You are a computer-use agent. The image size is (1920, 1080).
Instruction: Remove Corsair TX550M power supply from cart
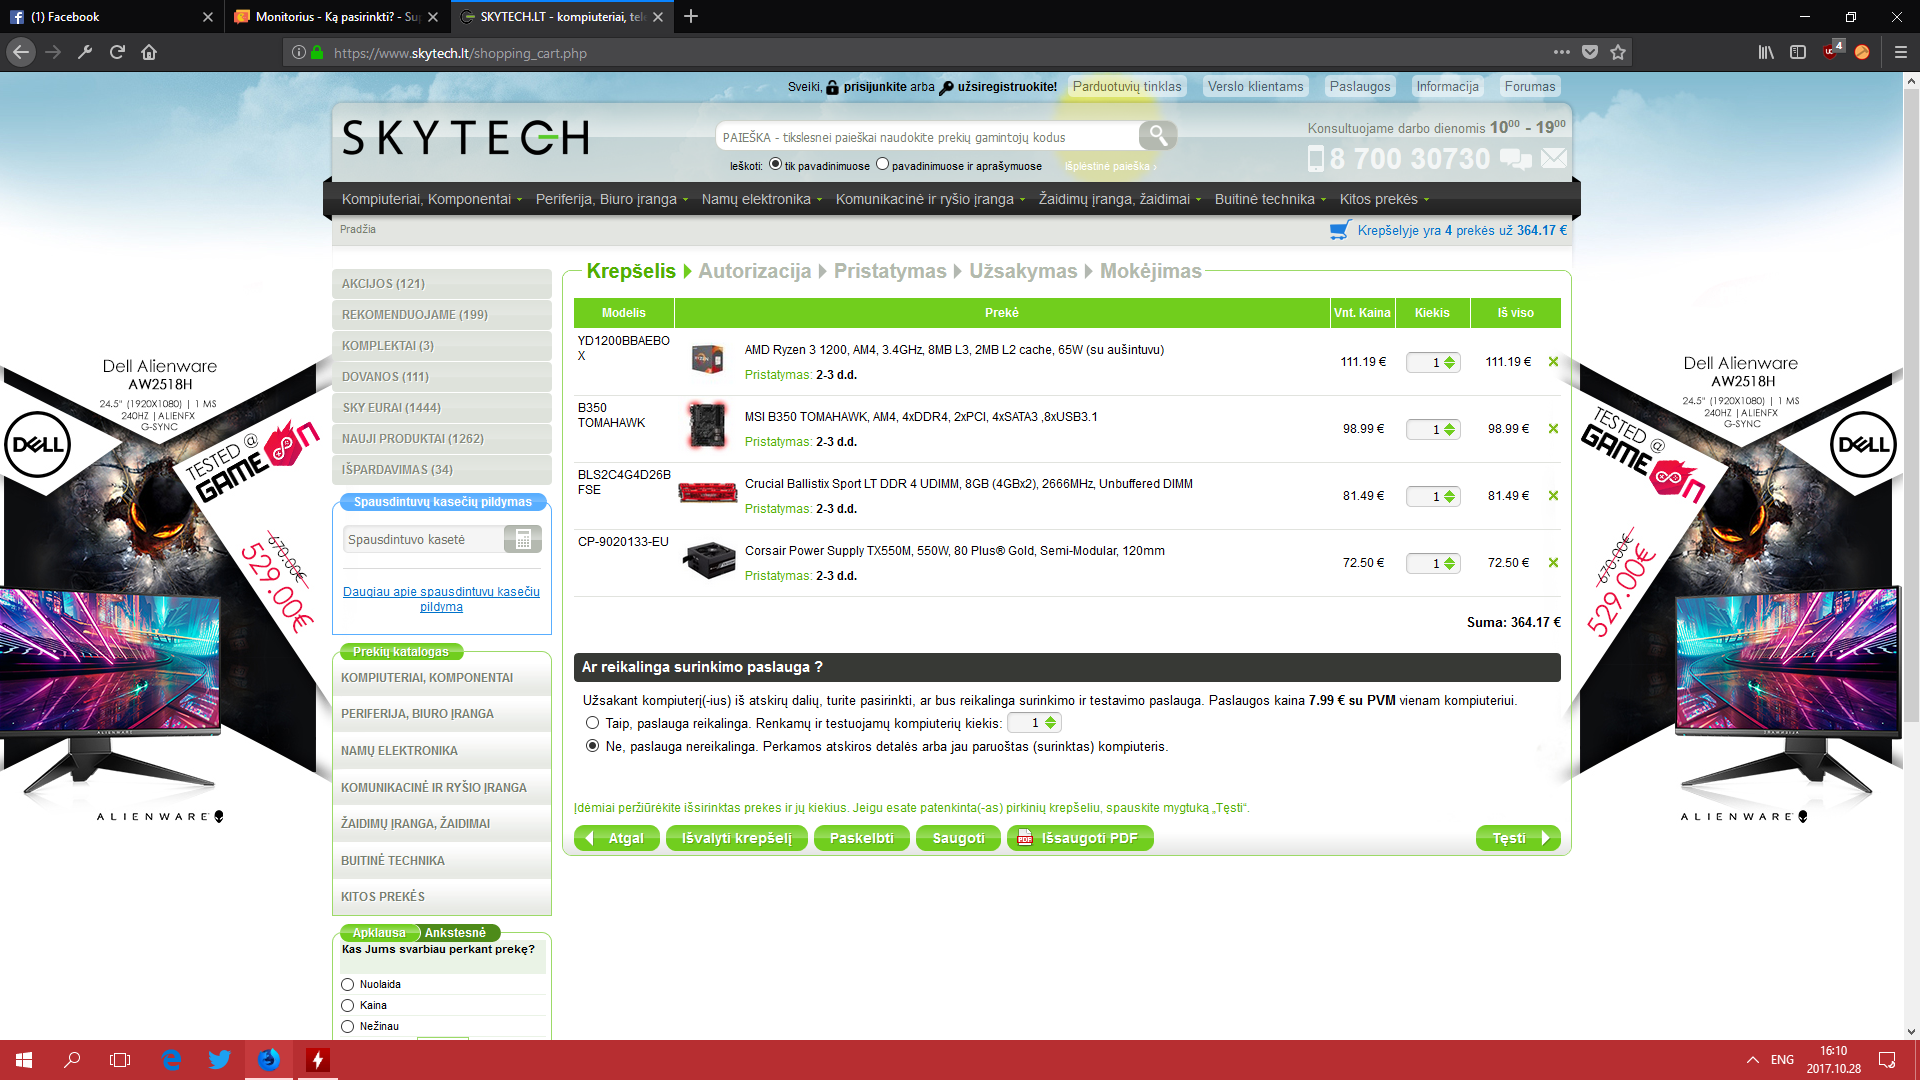click(1553, 563)
